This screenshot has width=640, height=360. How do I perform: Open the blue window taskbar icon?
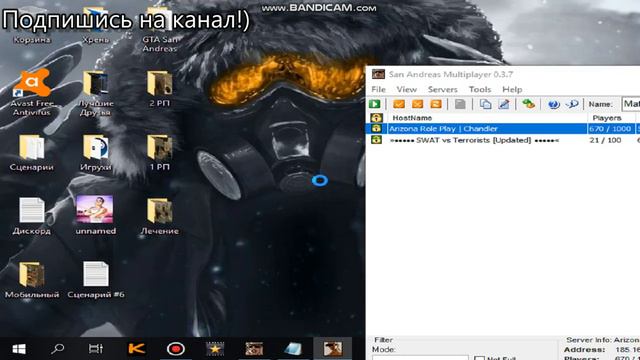(x=293, y=349)
